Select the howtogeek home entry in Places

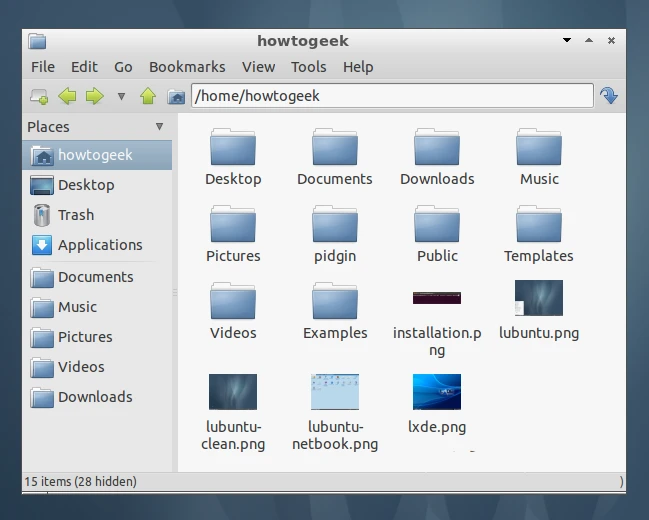97,155
